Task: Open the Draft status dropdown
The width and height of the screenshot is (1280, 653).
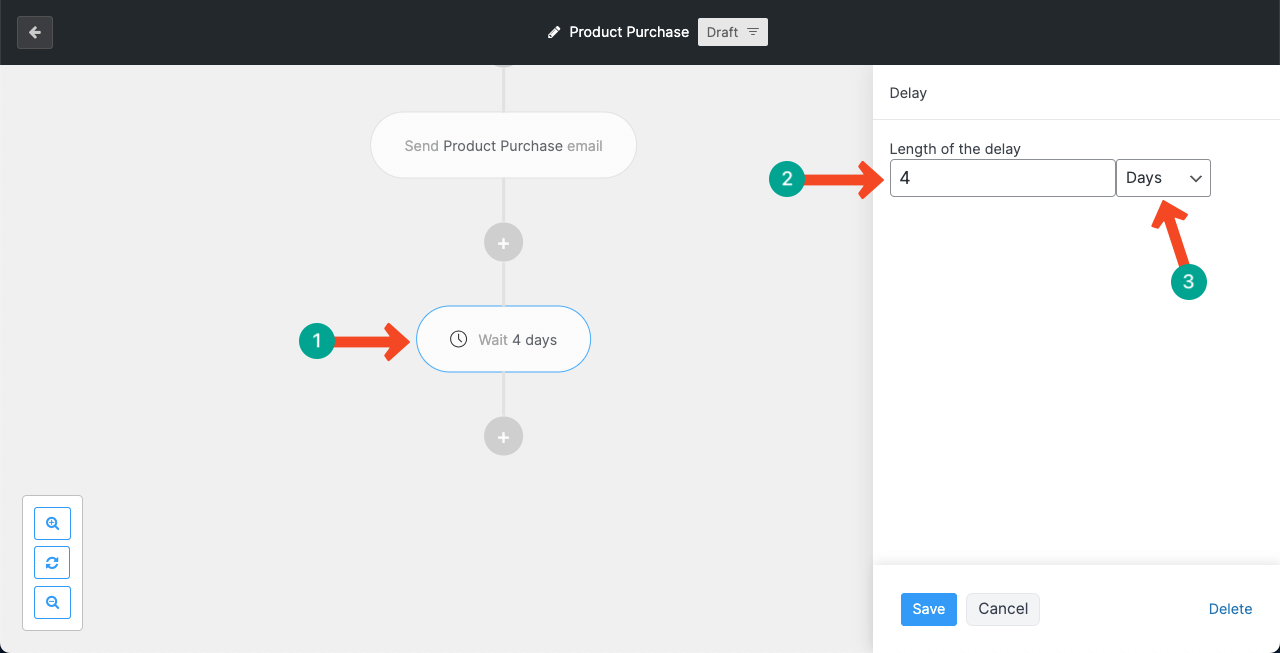Action: [732, 32]
